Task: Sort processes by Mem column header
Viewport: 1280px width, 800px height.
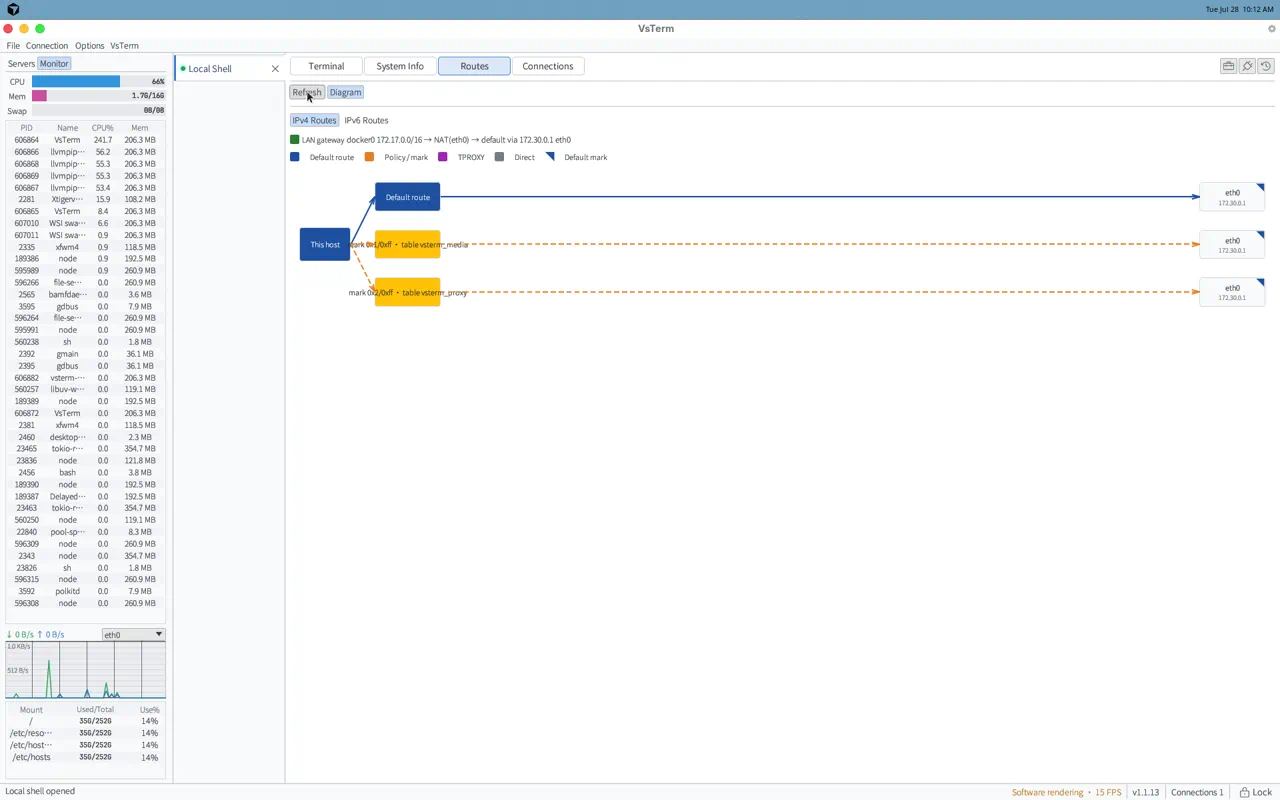Action: 139,128
